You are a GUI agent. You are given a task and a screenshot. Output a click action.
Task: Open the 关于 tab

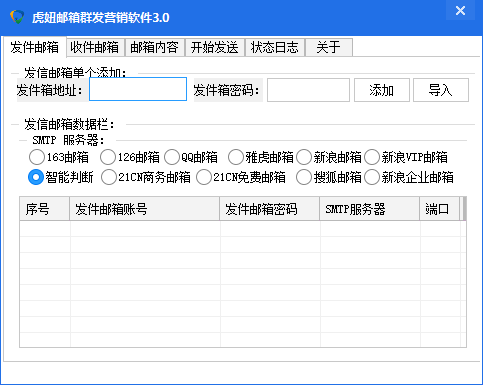click(x=329, y=47)
